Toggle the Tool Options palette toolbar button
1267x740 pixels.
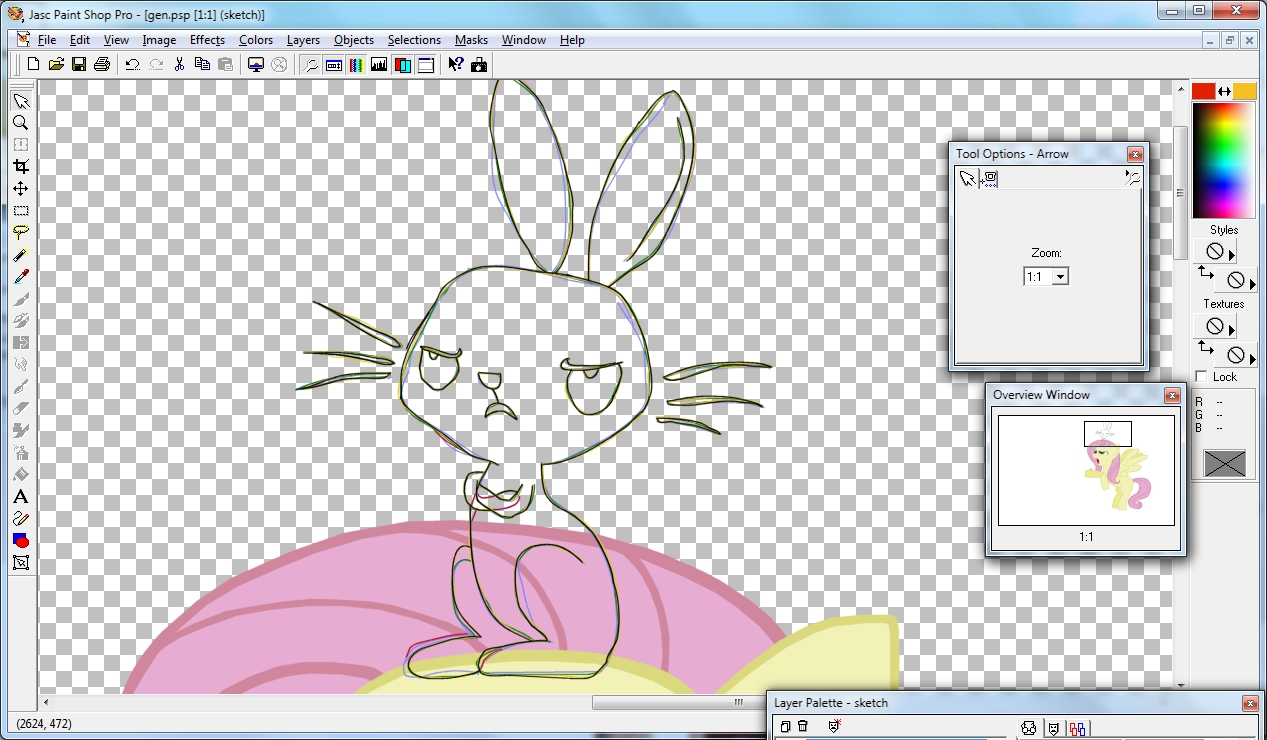coord(333,65)
